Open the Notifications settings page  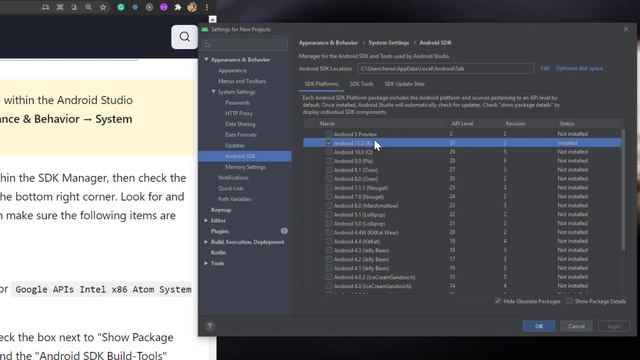pyautogui.click(x=233, y=178)
